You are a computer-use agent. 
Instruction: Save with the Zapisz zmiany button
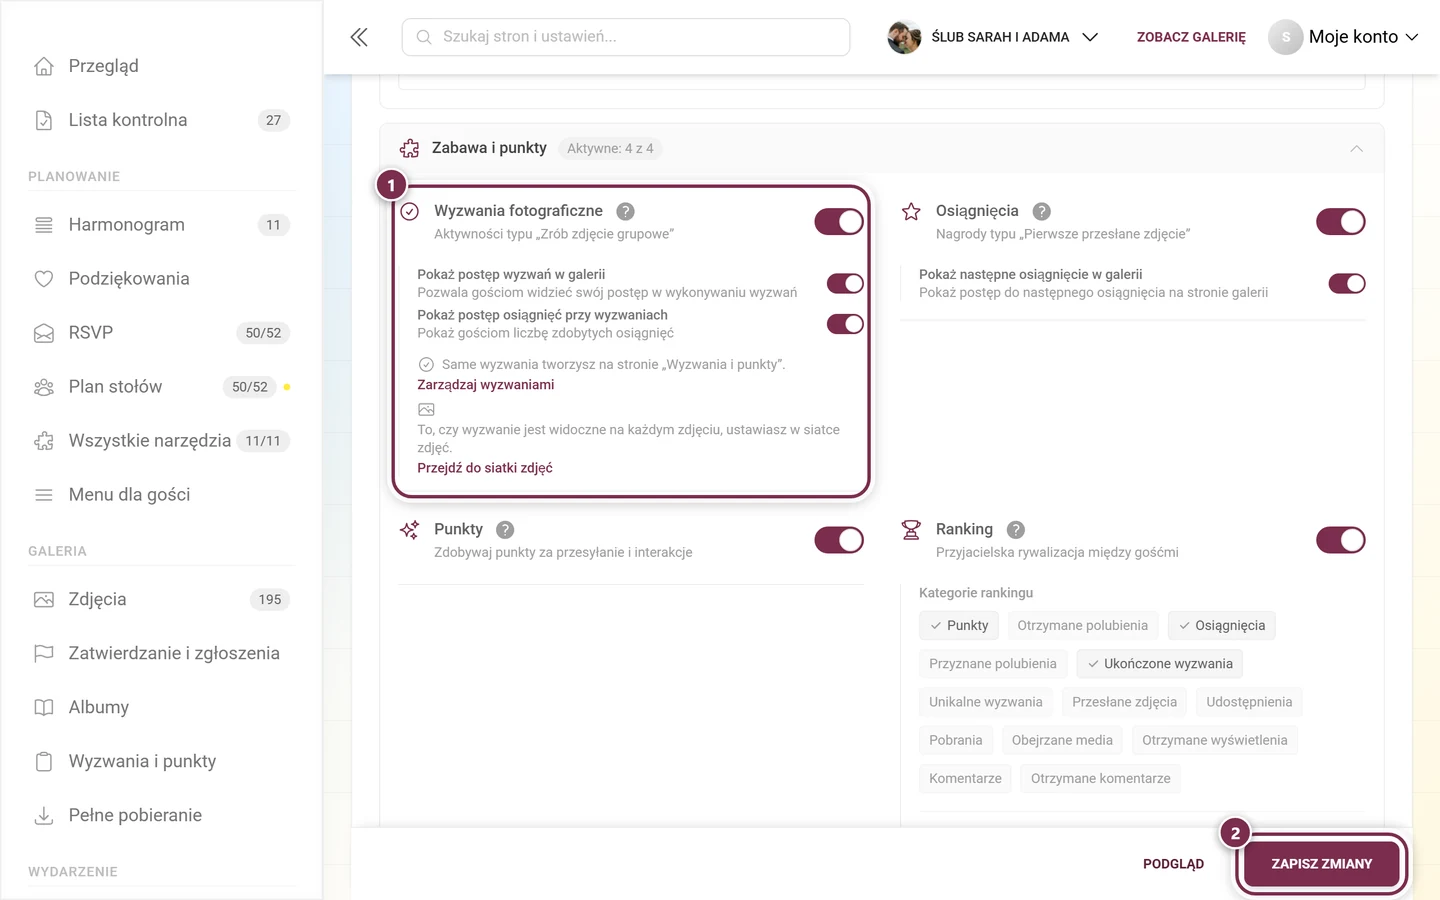[x=1321, y=864]
